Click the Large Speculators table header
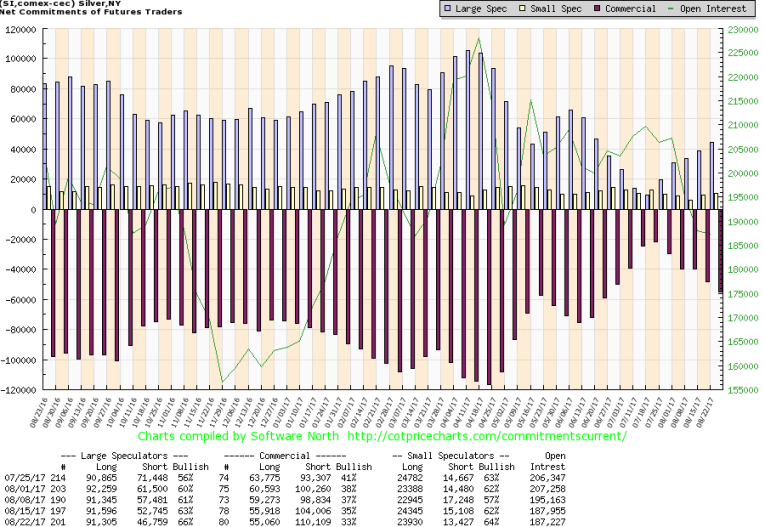765x527 pixels. pyautogui.click(x=142, y=455)
